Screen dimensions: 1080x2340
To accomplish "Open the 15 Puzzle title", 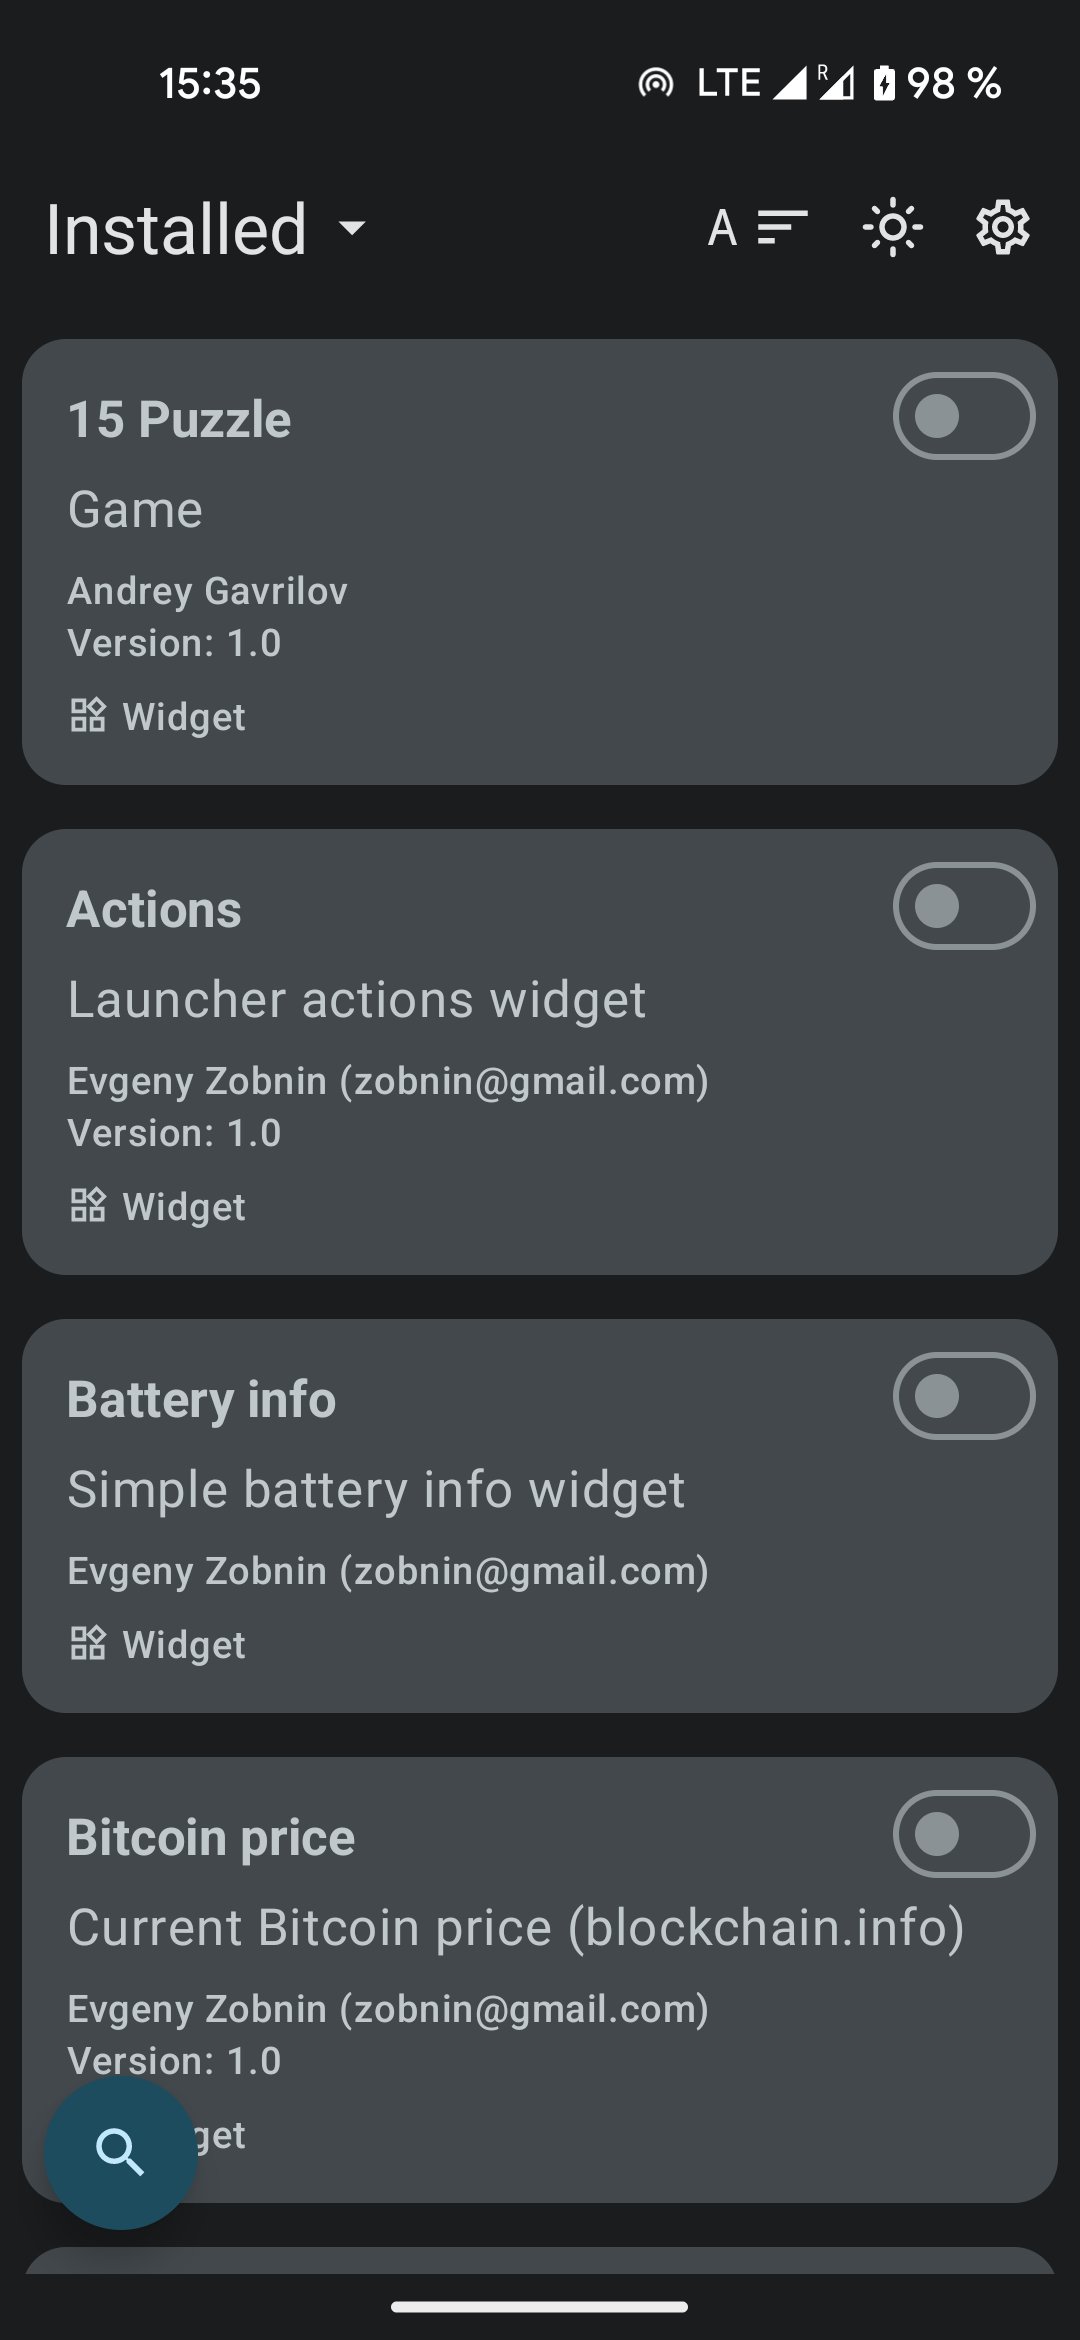I will click(x=179, y=419).
